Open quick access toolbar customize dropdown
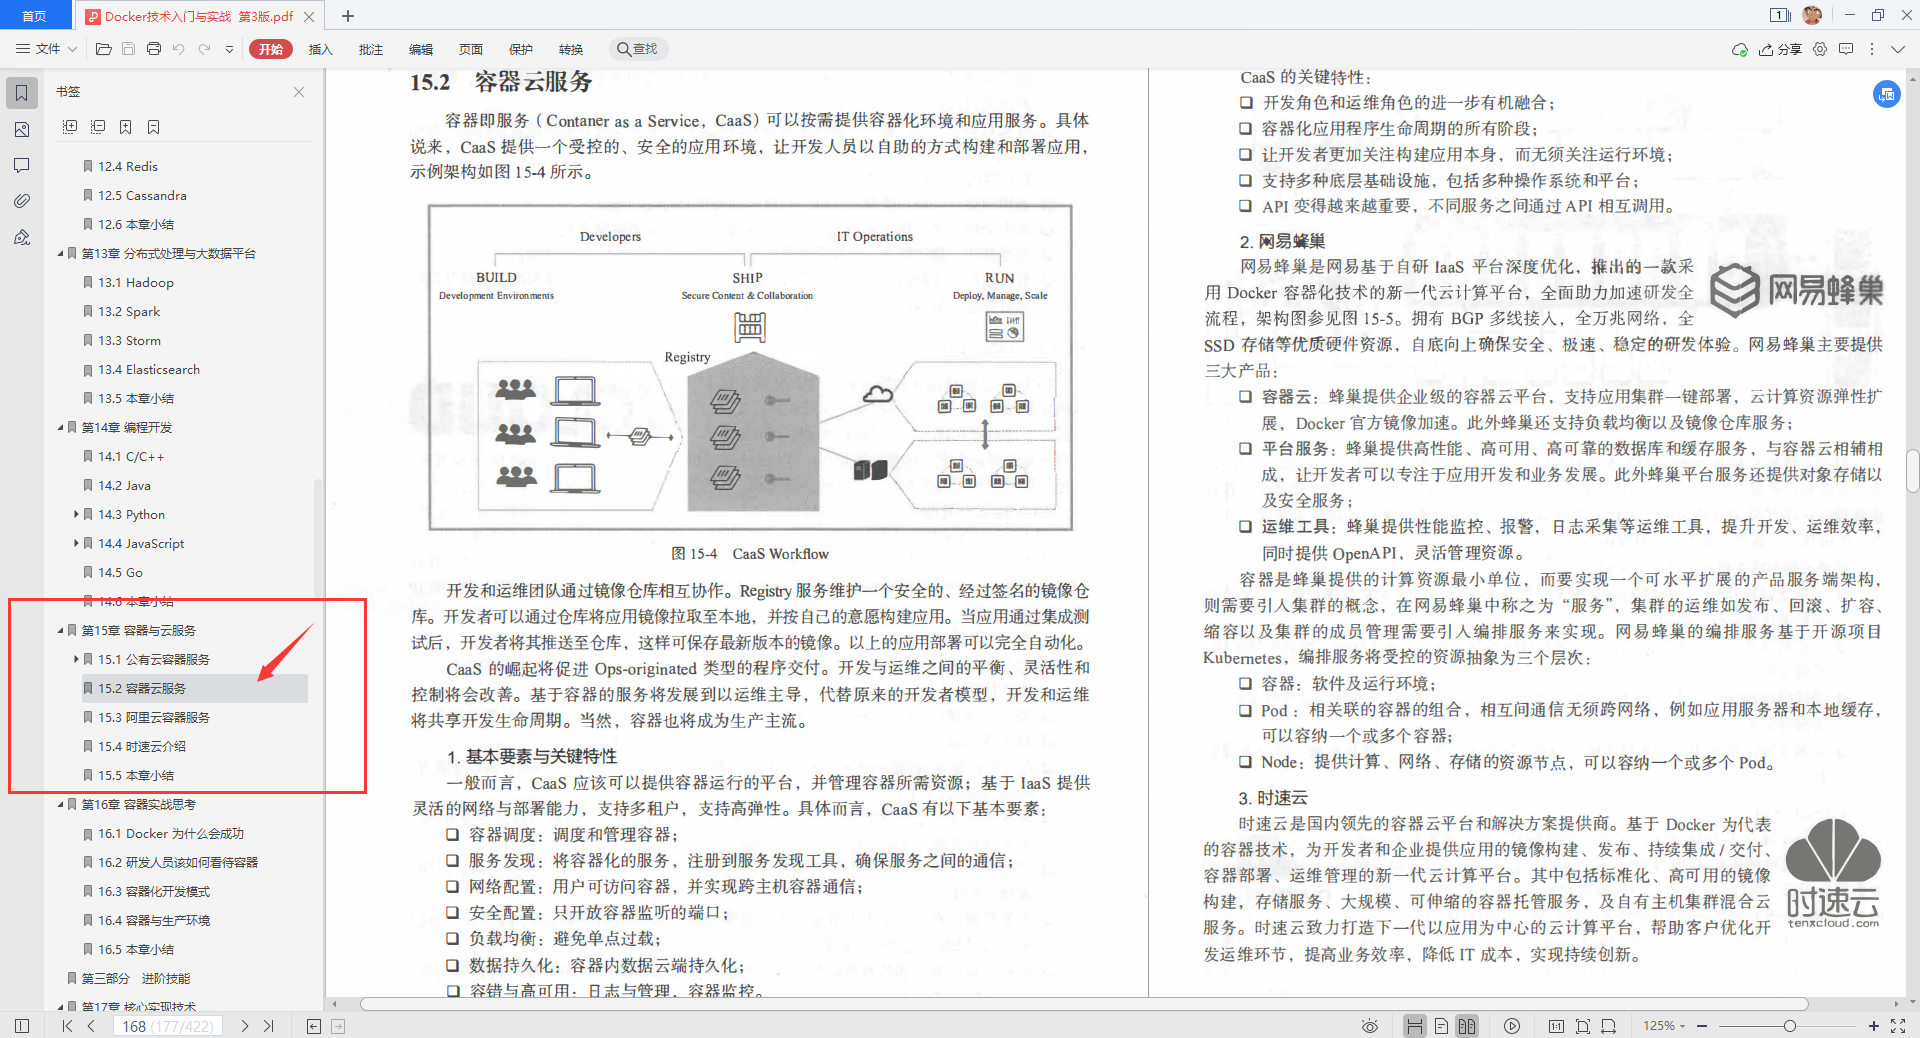 (229, 49)
